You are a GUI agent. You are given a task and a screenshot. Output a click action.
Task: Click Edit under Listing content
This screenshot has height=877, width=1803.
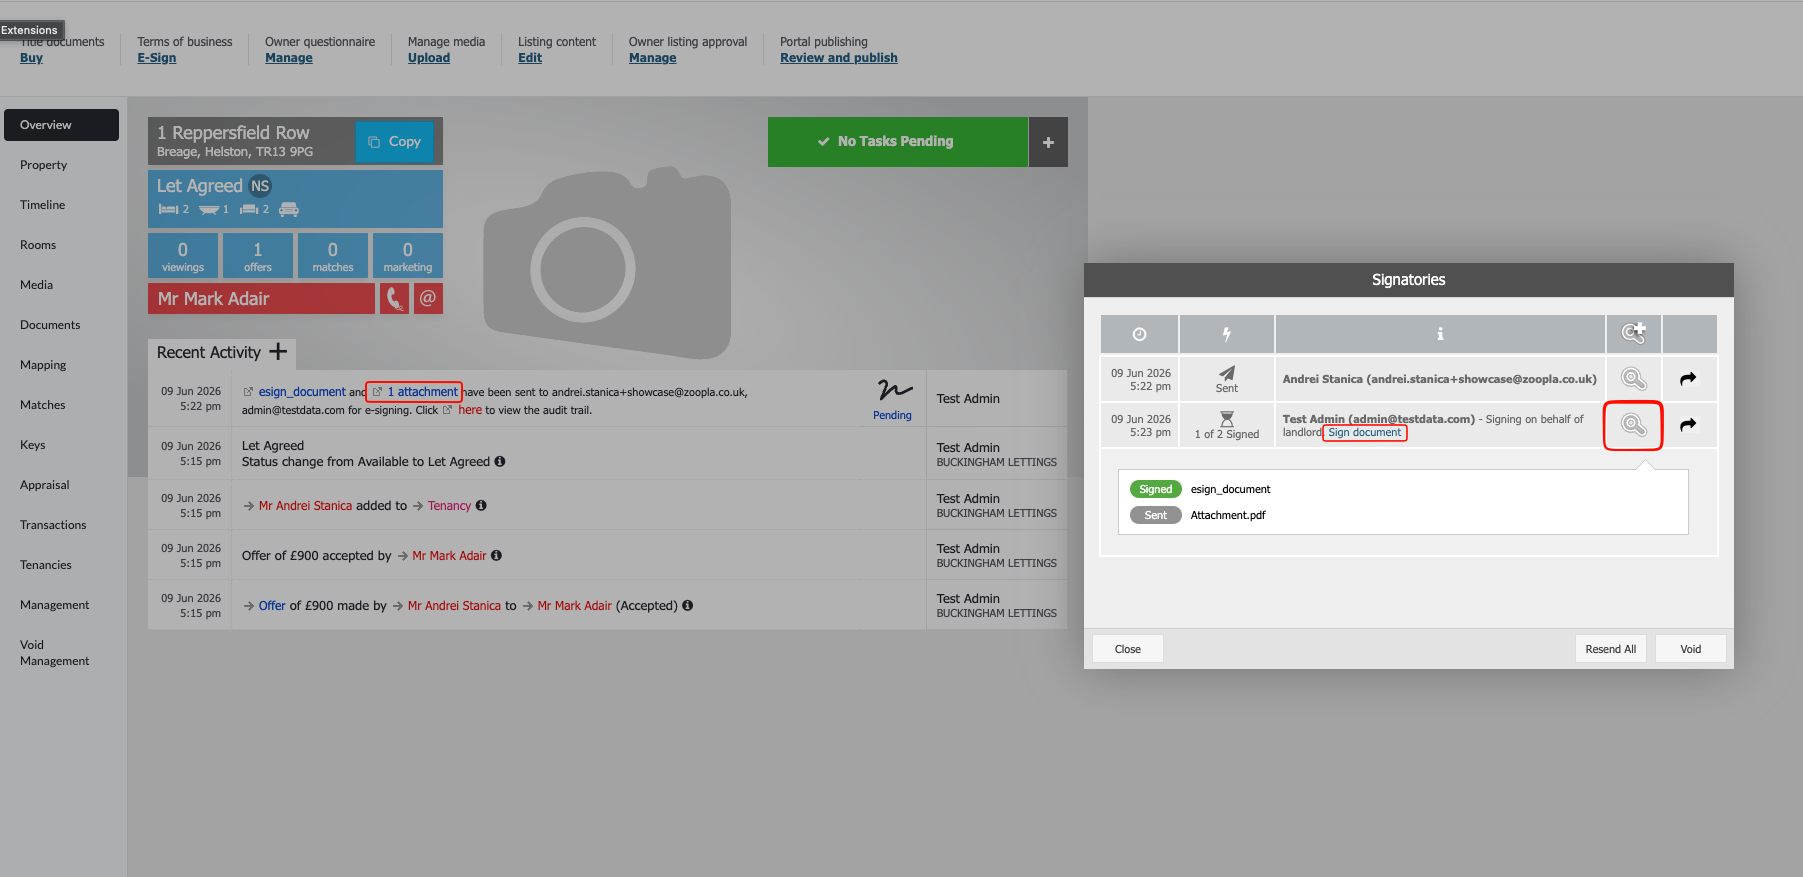tap(530, 58)
